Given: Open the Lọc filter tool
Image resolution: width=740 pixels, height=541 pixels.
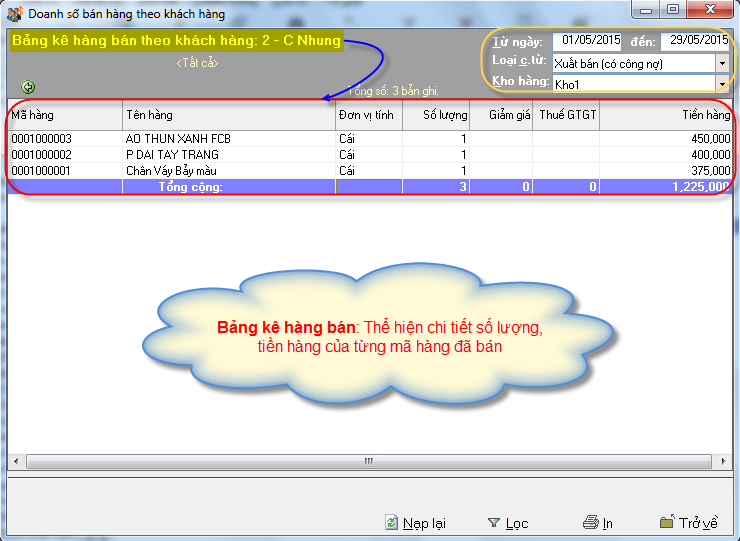Looking at the screenshot, I should coord(508,523).
